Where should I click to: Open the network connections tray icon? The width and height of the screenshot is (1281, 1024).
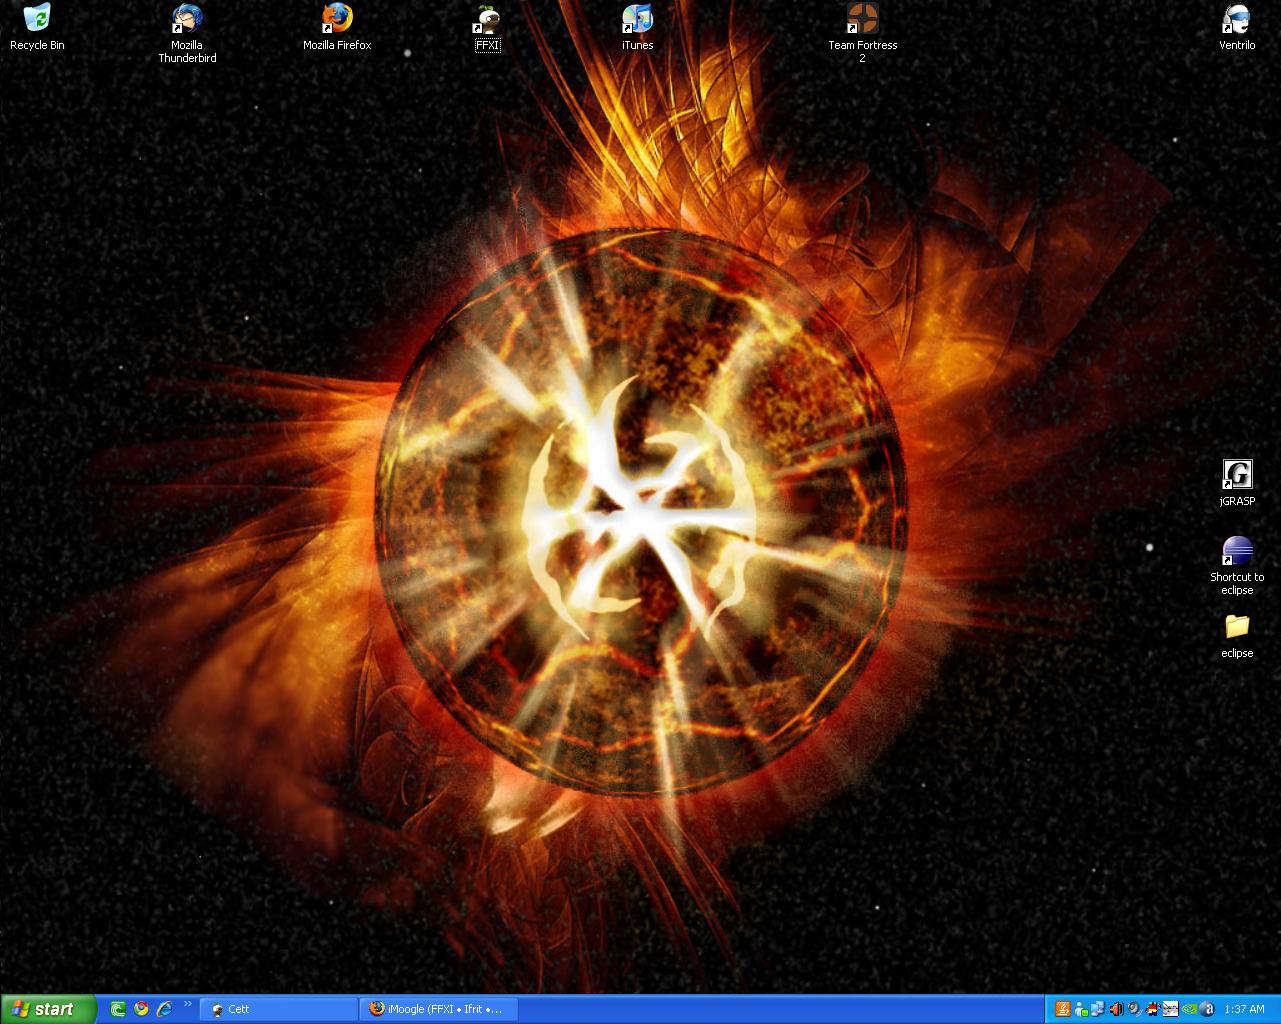[1098, 1009]
